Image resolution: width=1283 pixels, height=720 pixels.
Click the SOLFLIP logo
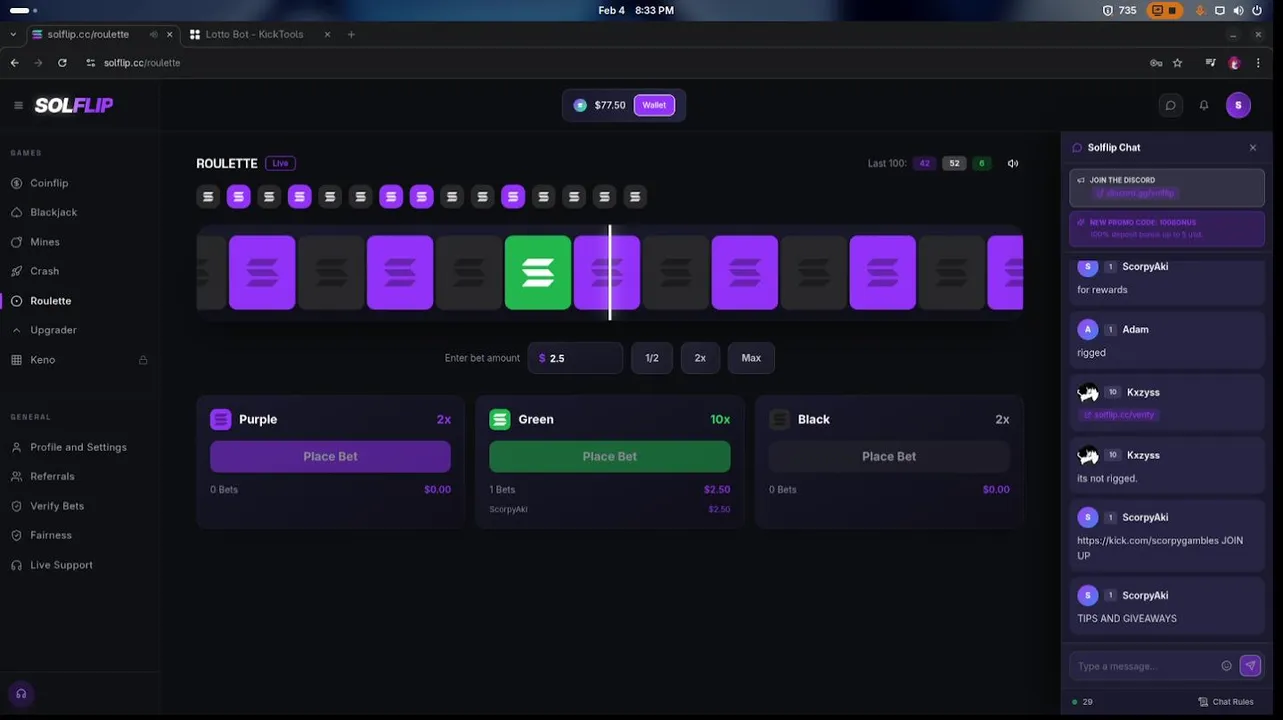[74, 105]
